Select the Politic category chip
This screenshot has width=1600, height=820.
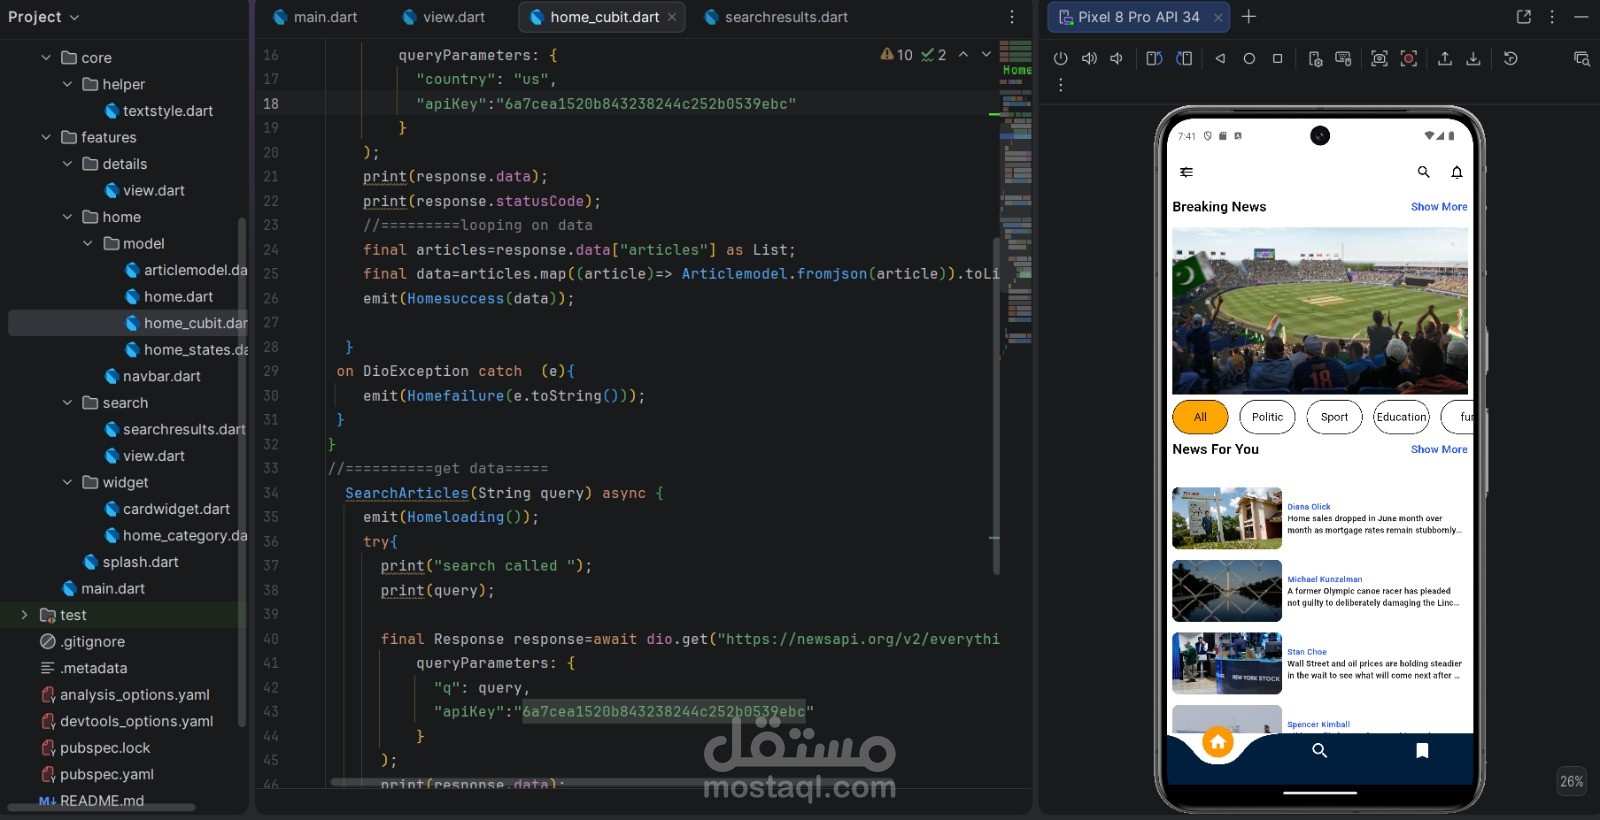[x=1267, y=417]
